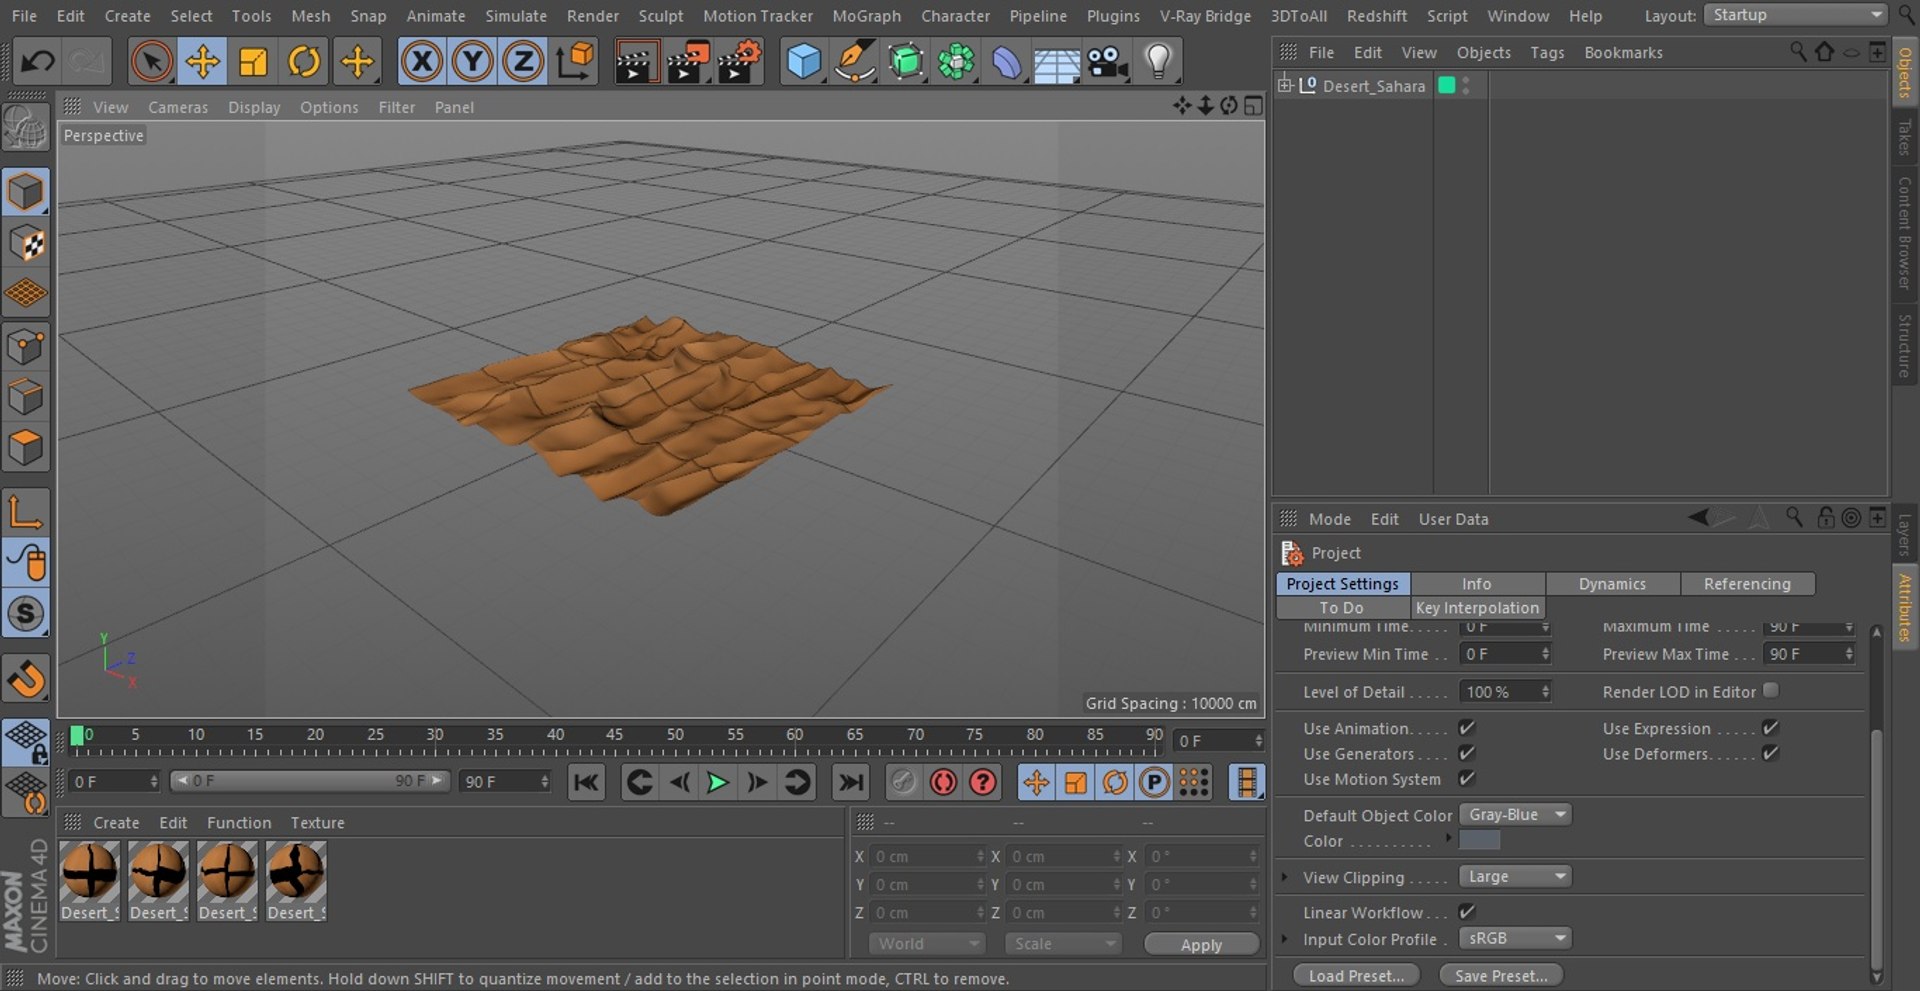Image resolution: width=1920 pixels, height=991 pixels.
Task: Select the Rotate tool
Action: coord(304,62)
